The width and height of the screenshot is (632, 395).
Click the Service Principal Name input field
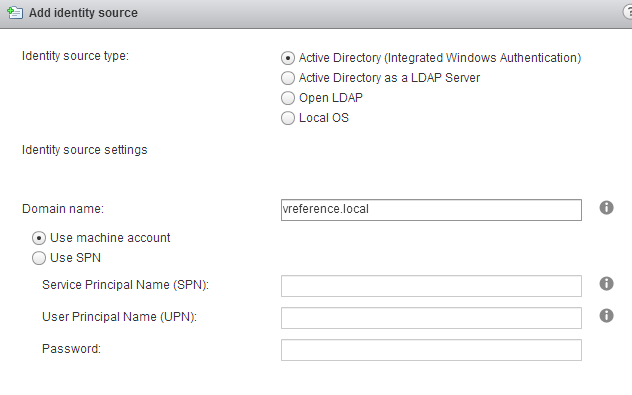[x=431, y=286]
